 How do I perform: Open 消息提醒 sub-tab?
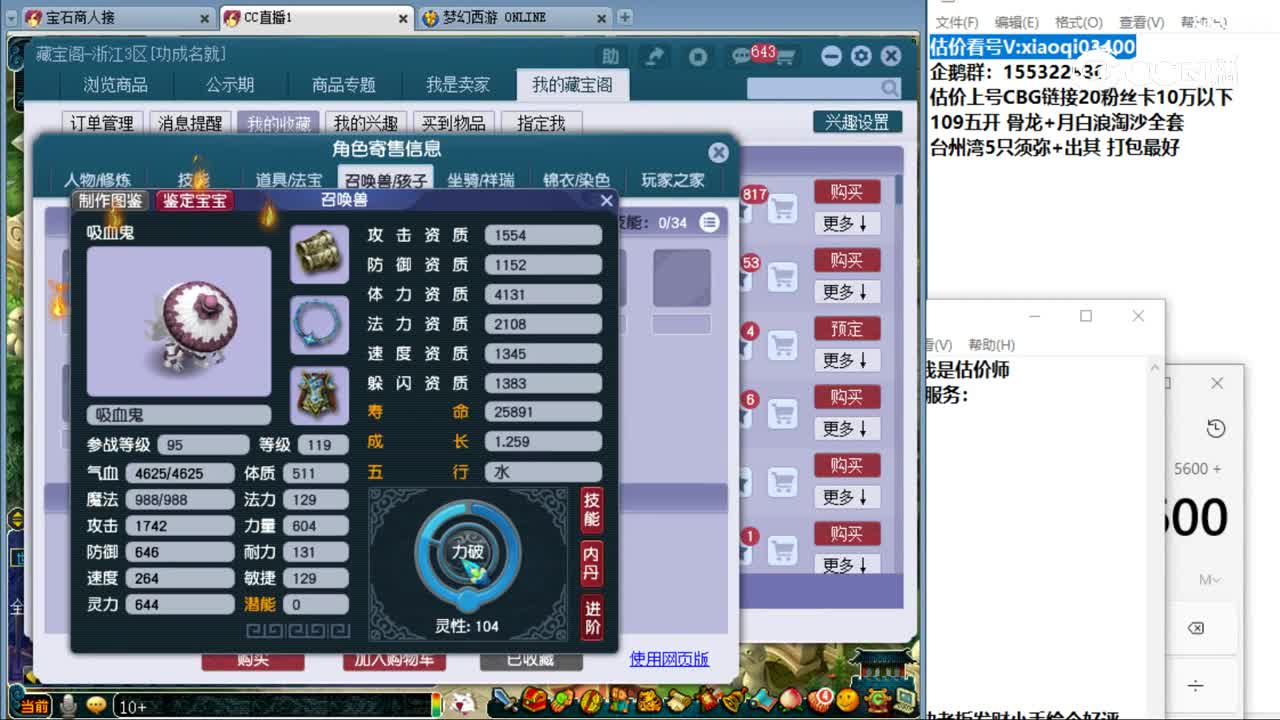[x=190, y=123]
